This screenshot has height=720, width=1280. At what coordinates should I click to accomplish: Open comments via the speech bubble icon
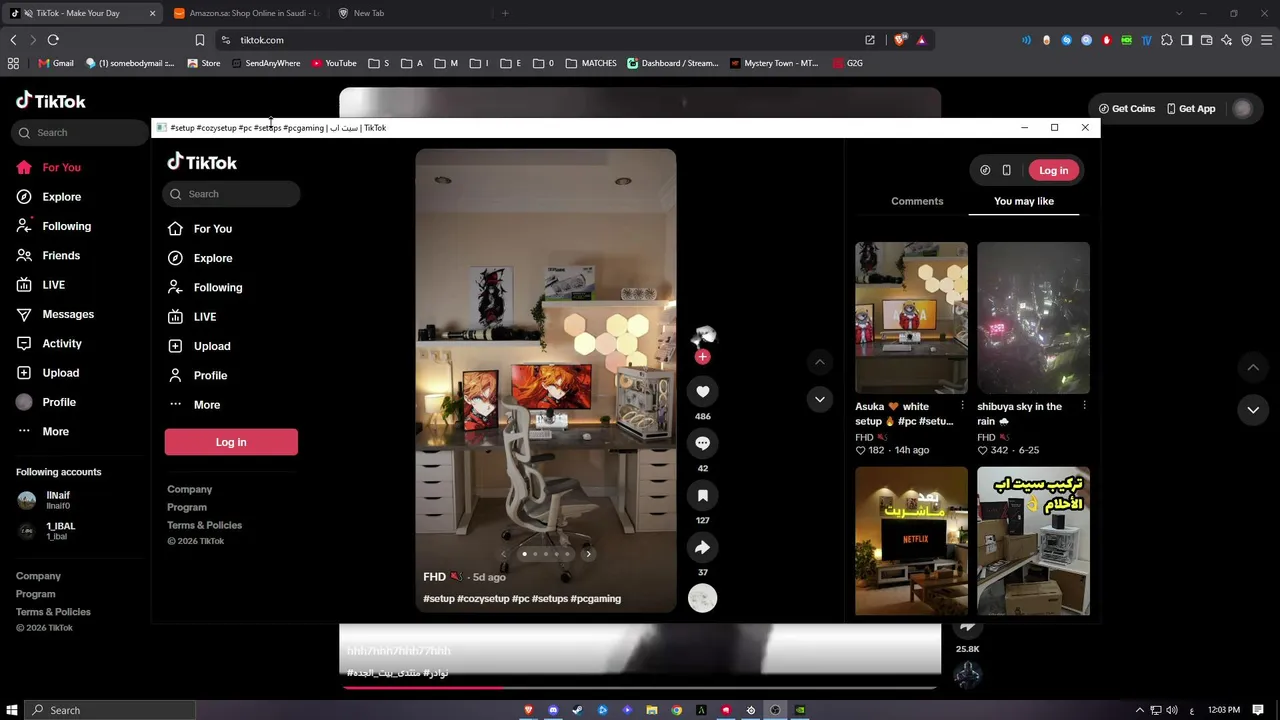(702, 444)
